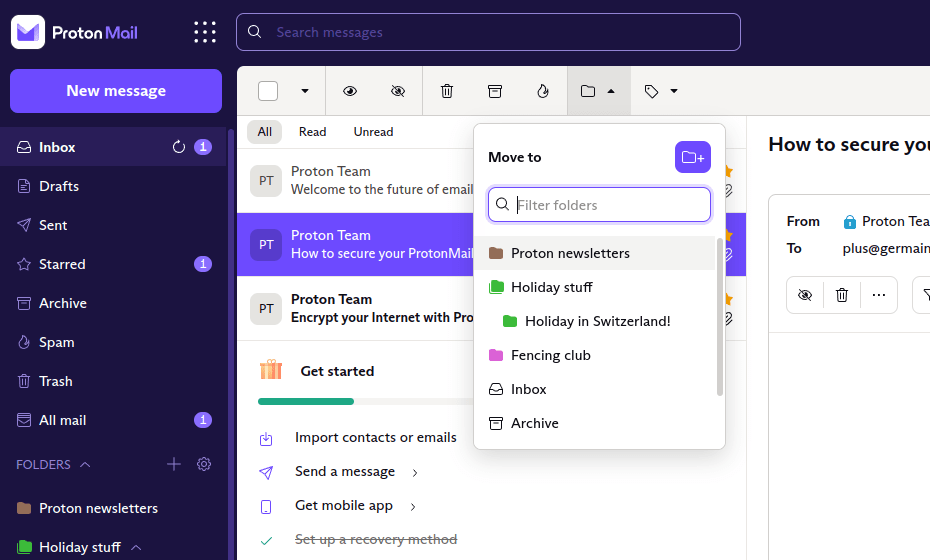Expand the Send a message chevron
This screenshot has width=930, height=560.
click(x=415, y=473)
